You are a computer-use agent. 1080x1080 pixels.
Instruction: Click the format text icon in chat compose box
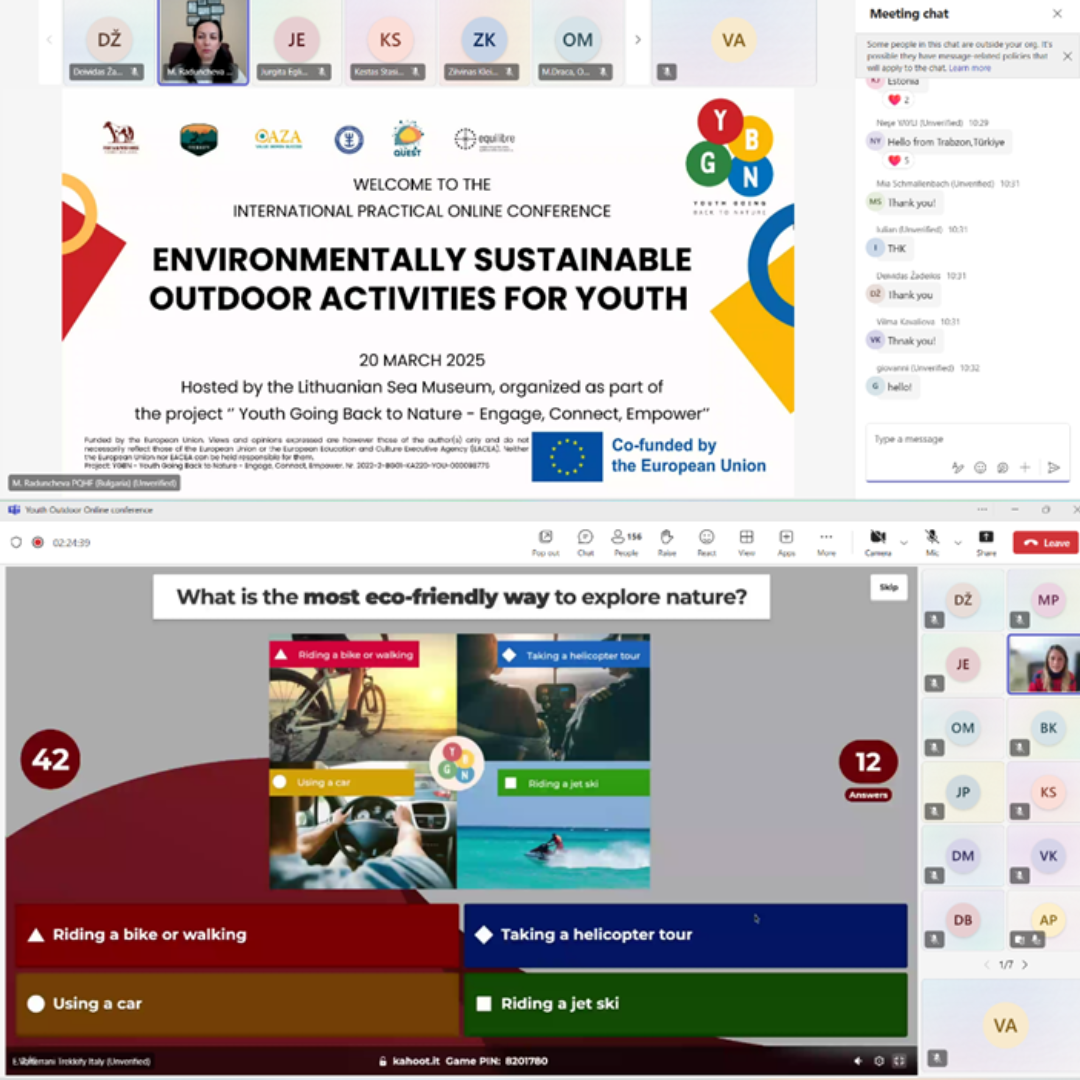point(957,468)
